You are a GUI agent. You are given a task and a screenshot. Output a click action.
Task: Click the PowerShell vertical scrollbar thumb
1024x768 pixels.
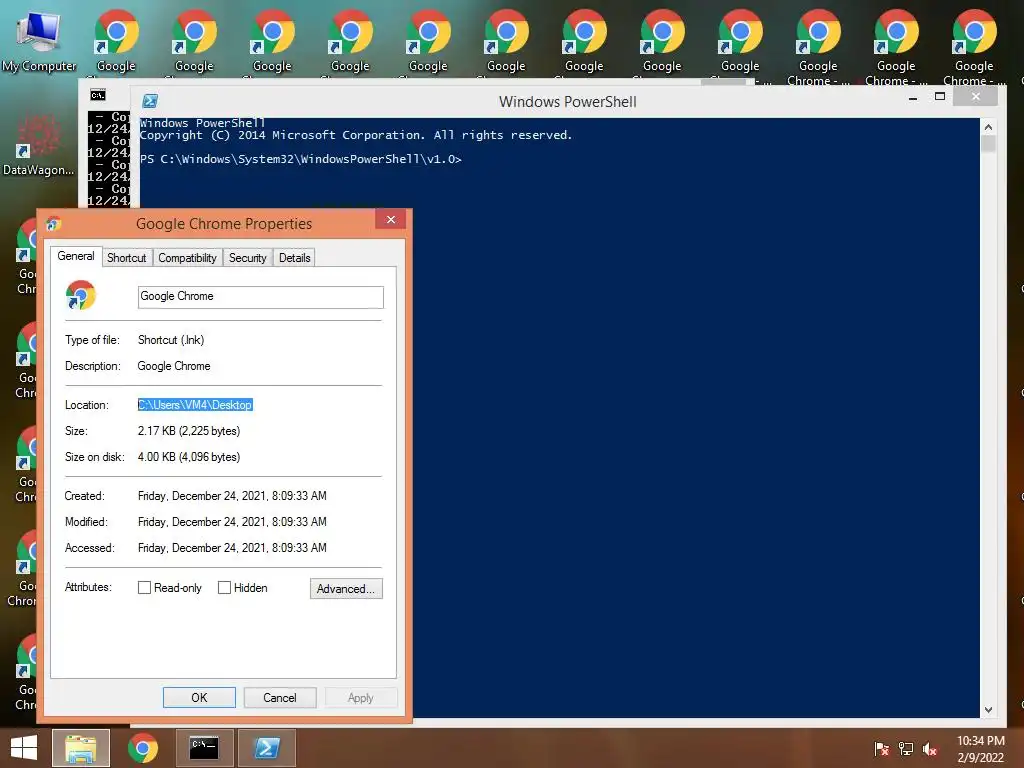point(988,144)
